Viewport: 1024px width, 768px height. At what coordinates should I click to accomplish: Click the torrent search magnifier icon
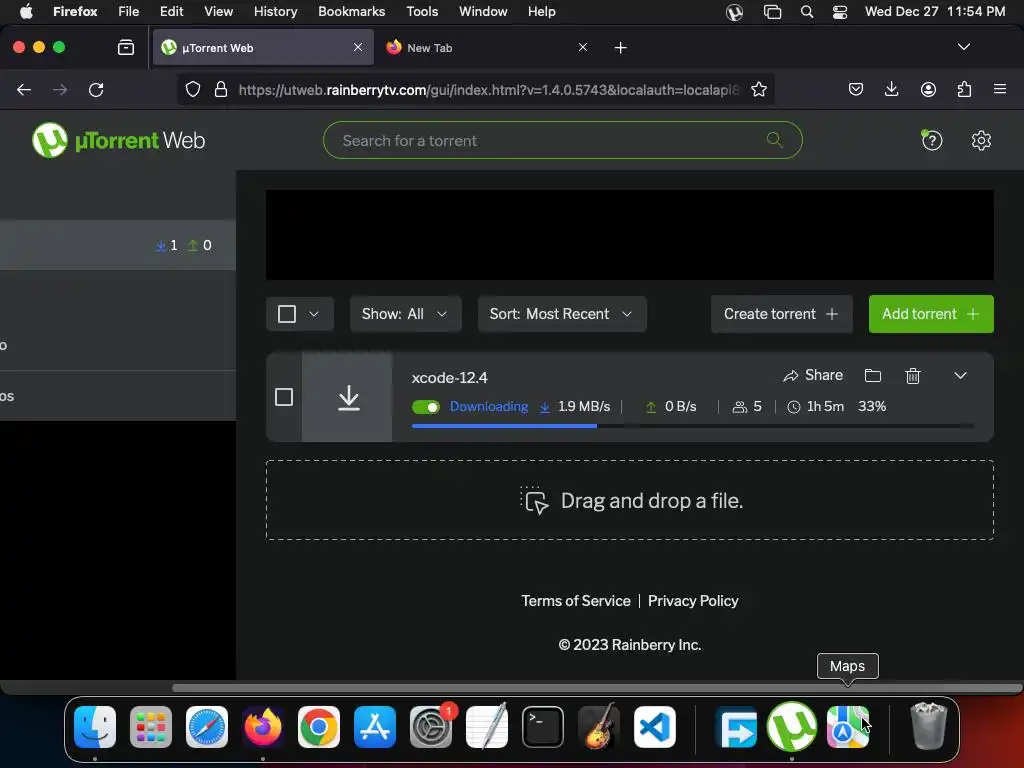pyautogui.click(x=775, y=140)
